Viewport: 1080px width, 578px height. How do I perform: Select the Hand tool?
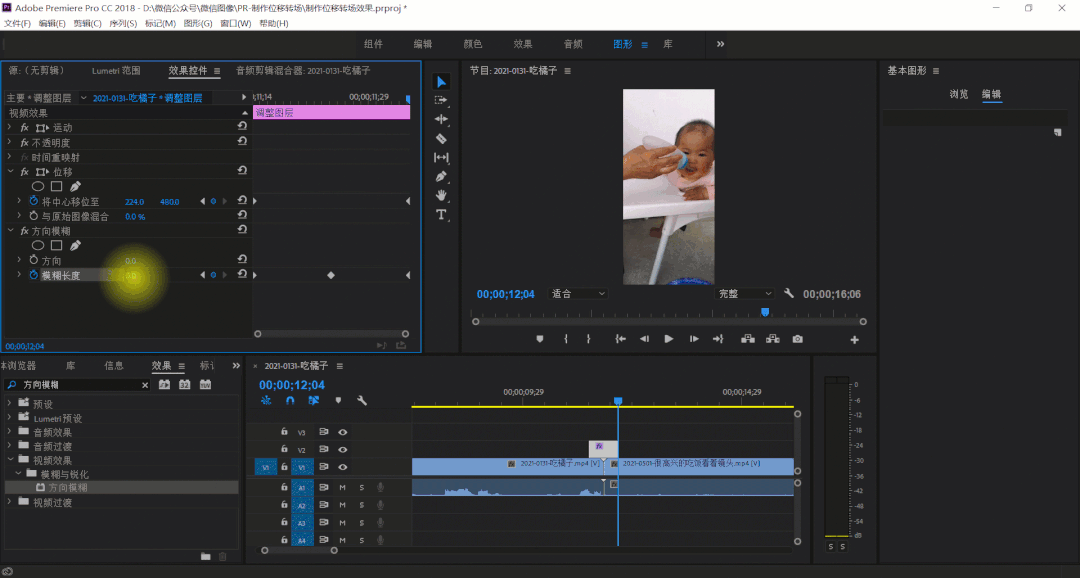coord(442,196)
